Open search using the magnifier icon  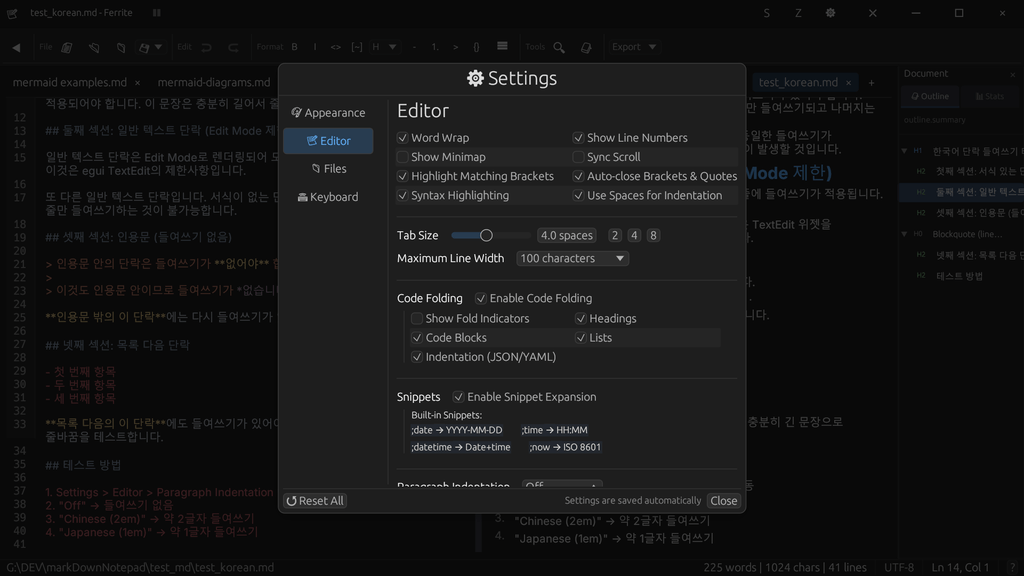[560, 47]
